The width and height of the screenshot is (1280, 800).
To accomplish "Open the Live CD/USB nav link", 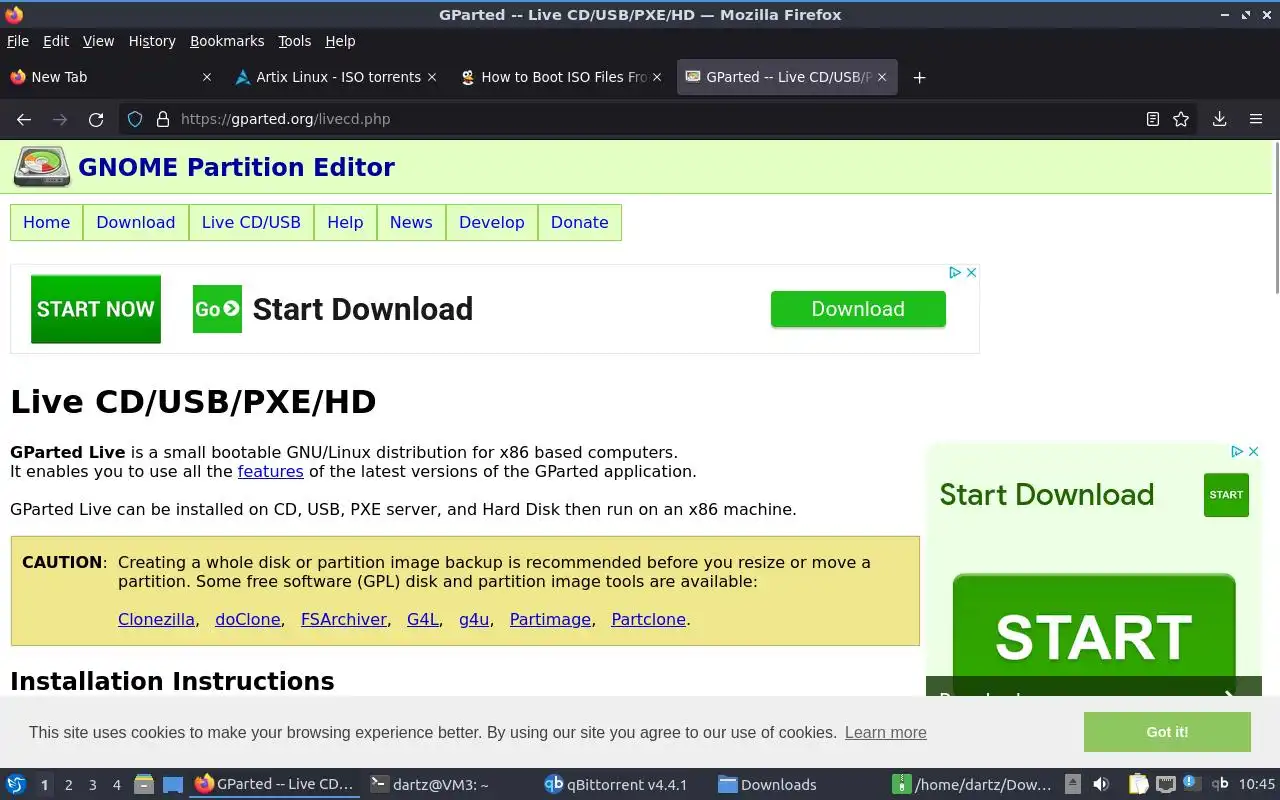I will click(x=251, y=222).
